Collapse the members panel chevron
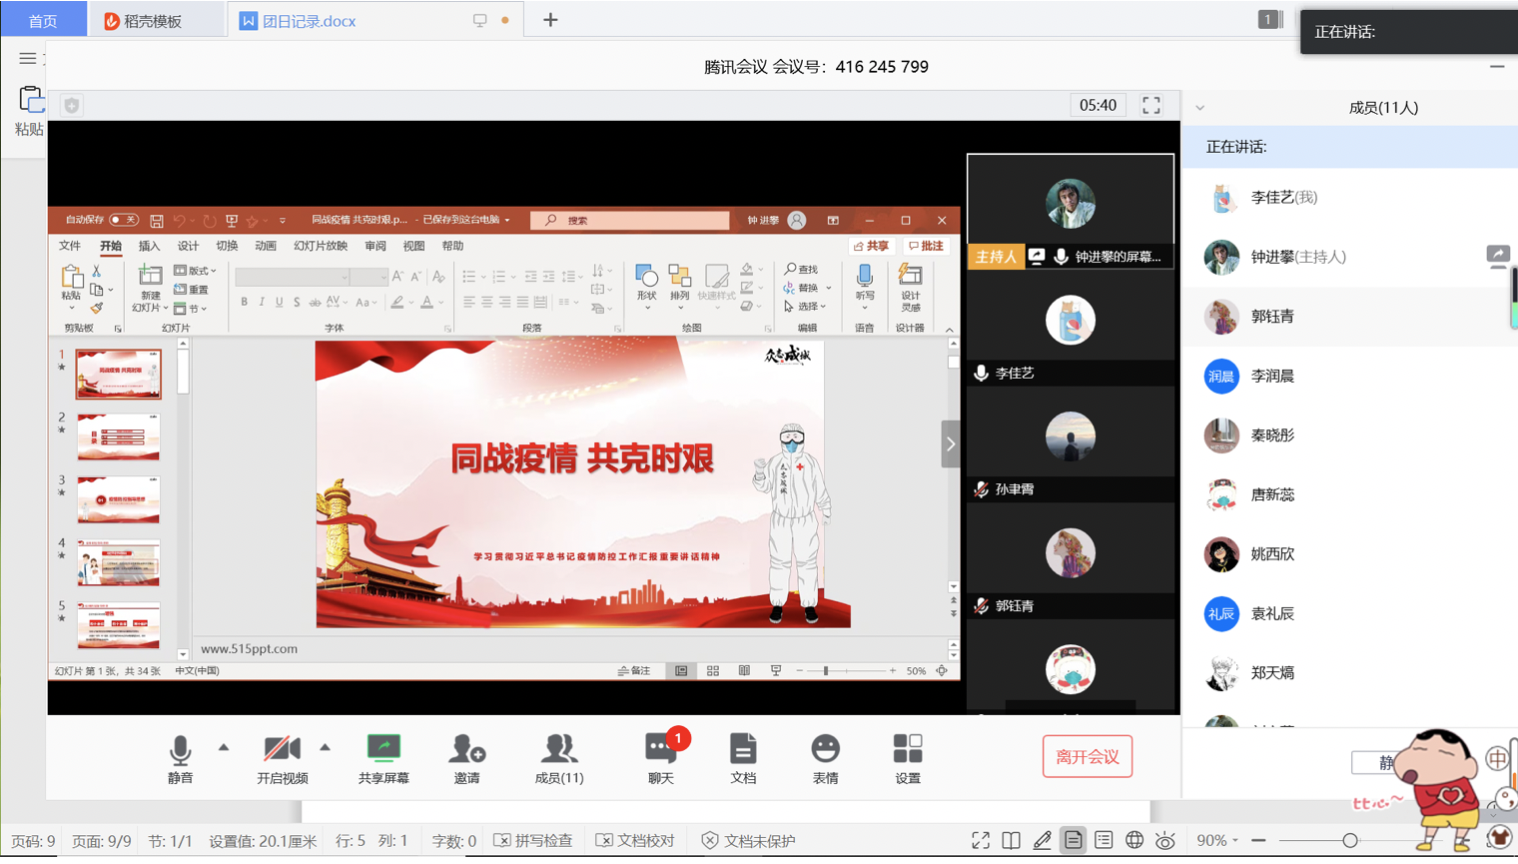The width and height of the screenshot is (1518, 864). pos(1200,108)
